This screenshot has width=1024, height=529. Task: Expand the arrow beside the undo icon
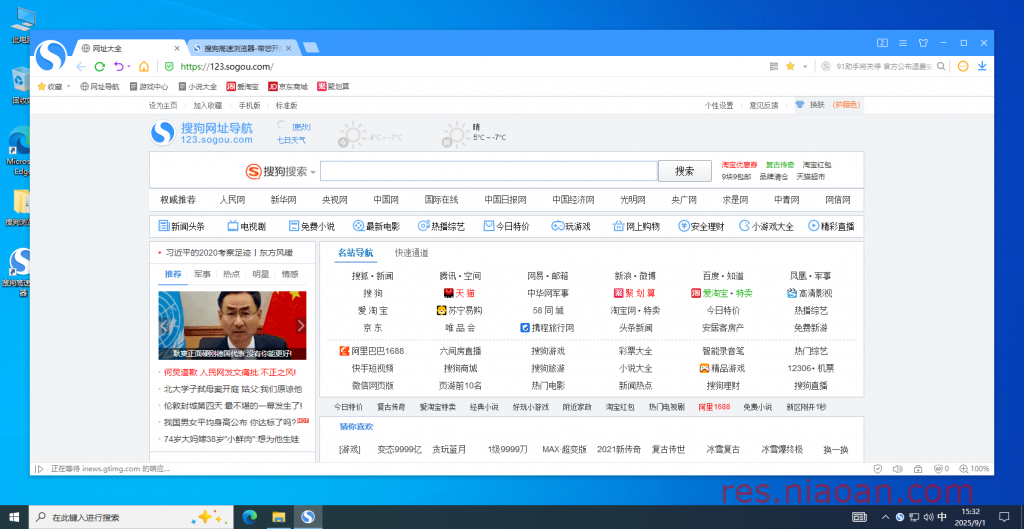point(129,67)
